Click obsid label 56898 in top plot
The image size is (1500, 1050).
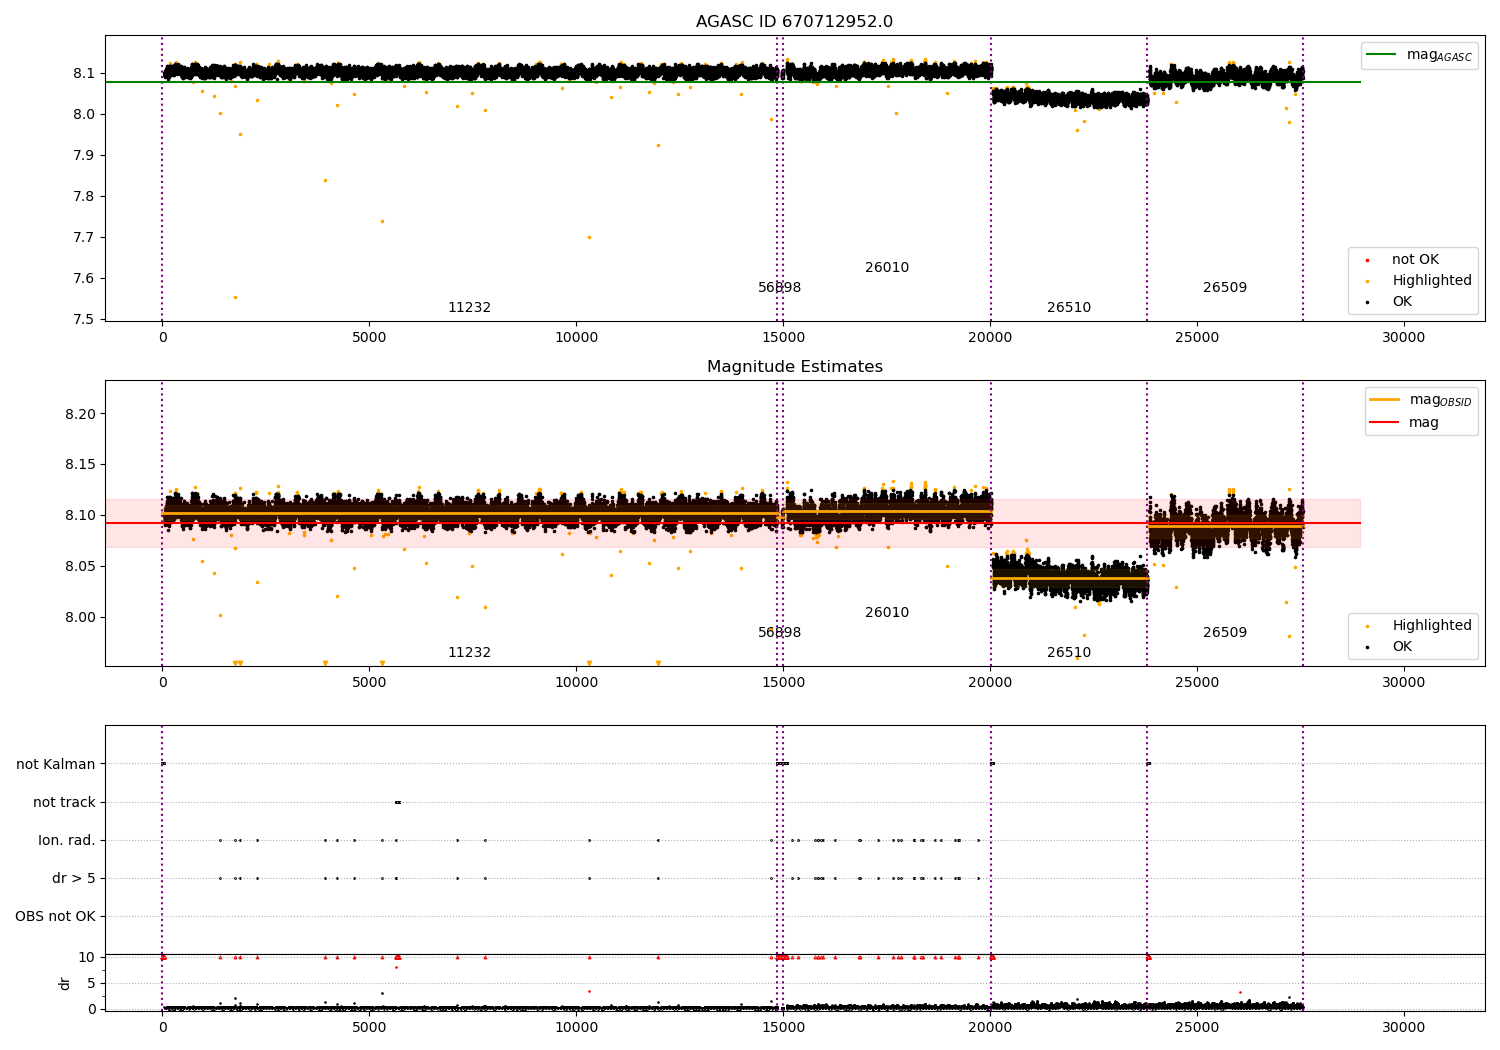tap(779, 288)
